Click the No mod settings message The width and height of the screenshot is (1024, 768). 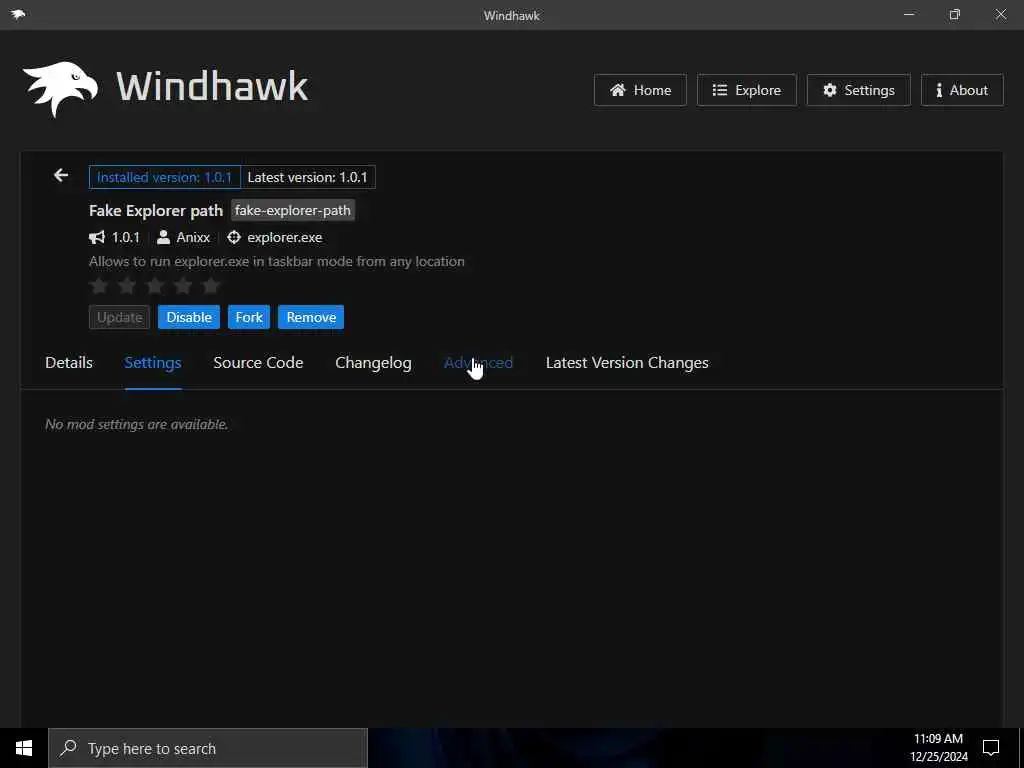[x=136, y=424]
